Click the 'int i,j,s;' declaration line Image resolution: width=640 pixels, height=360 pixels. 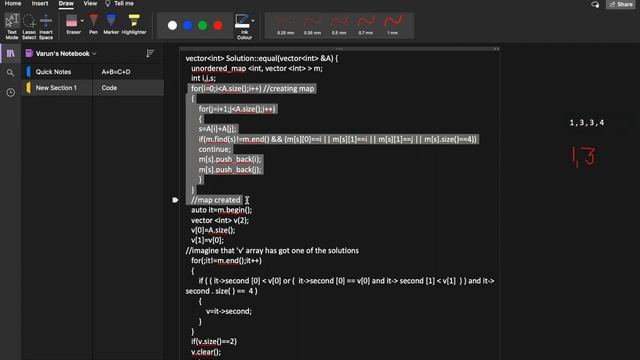(x=203, y=78)
